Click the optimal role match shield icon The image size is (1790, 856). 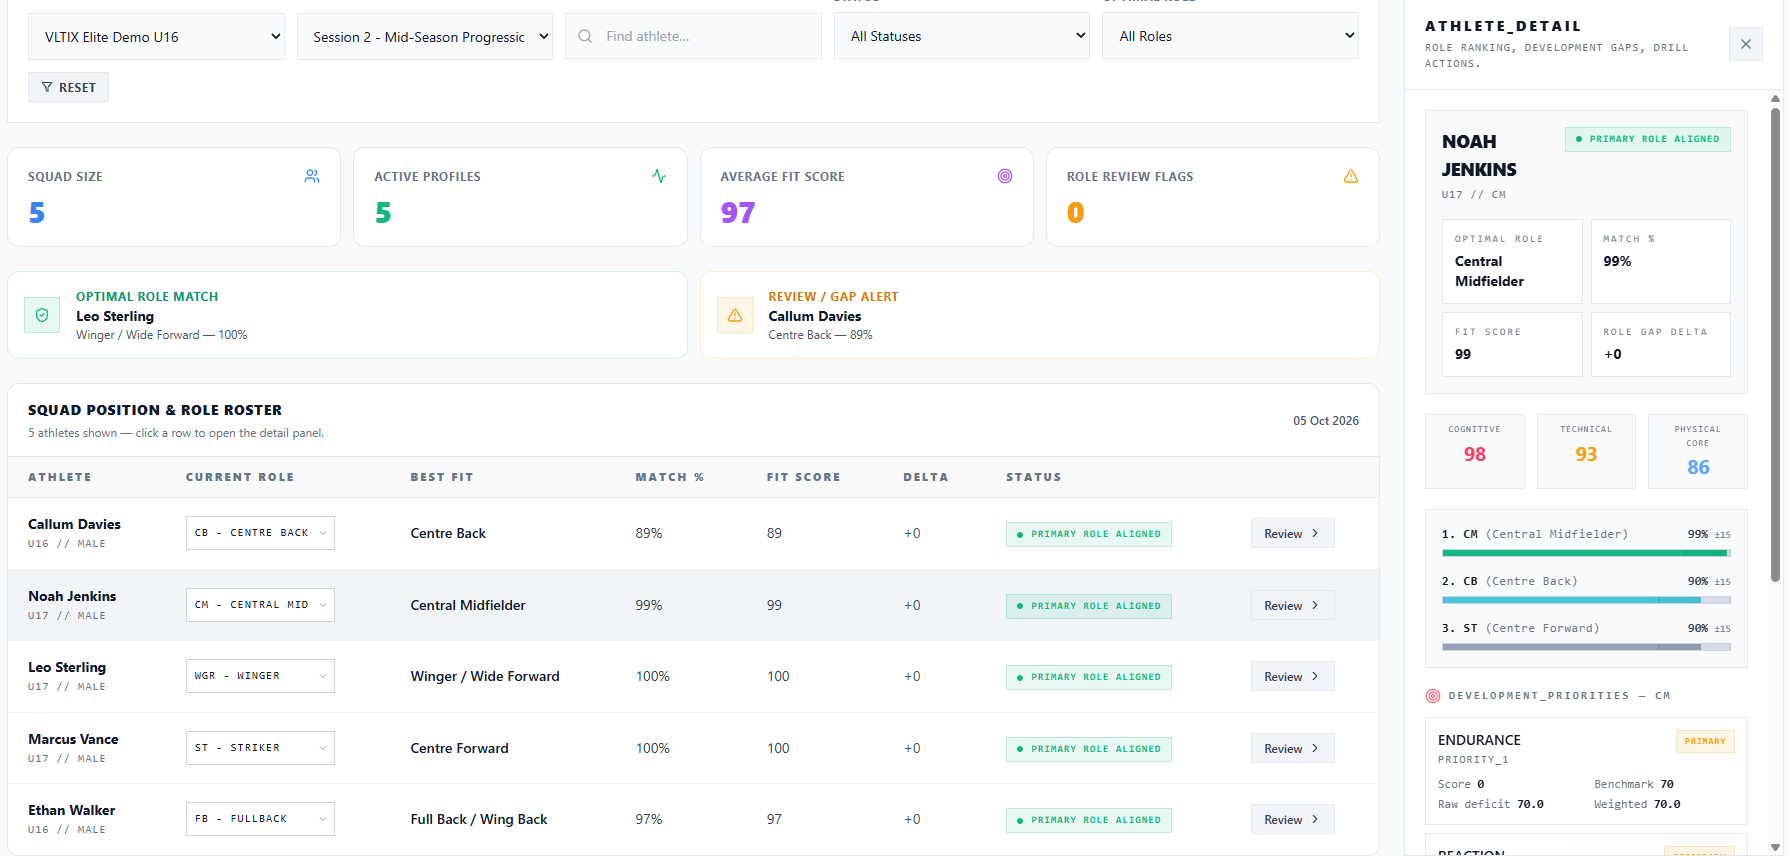click(x=42, y=315)
